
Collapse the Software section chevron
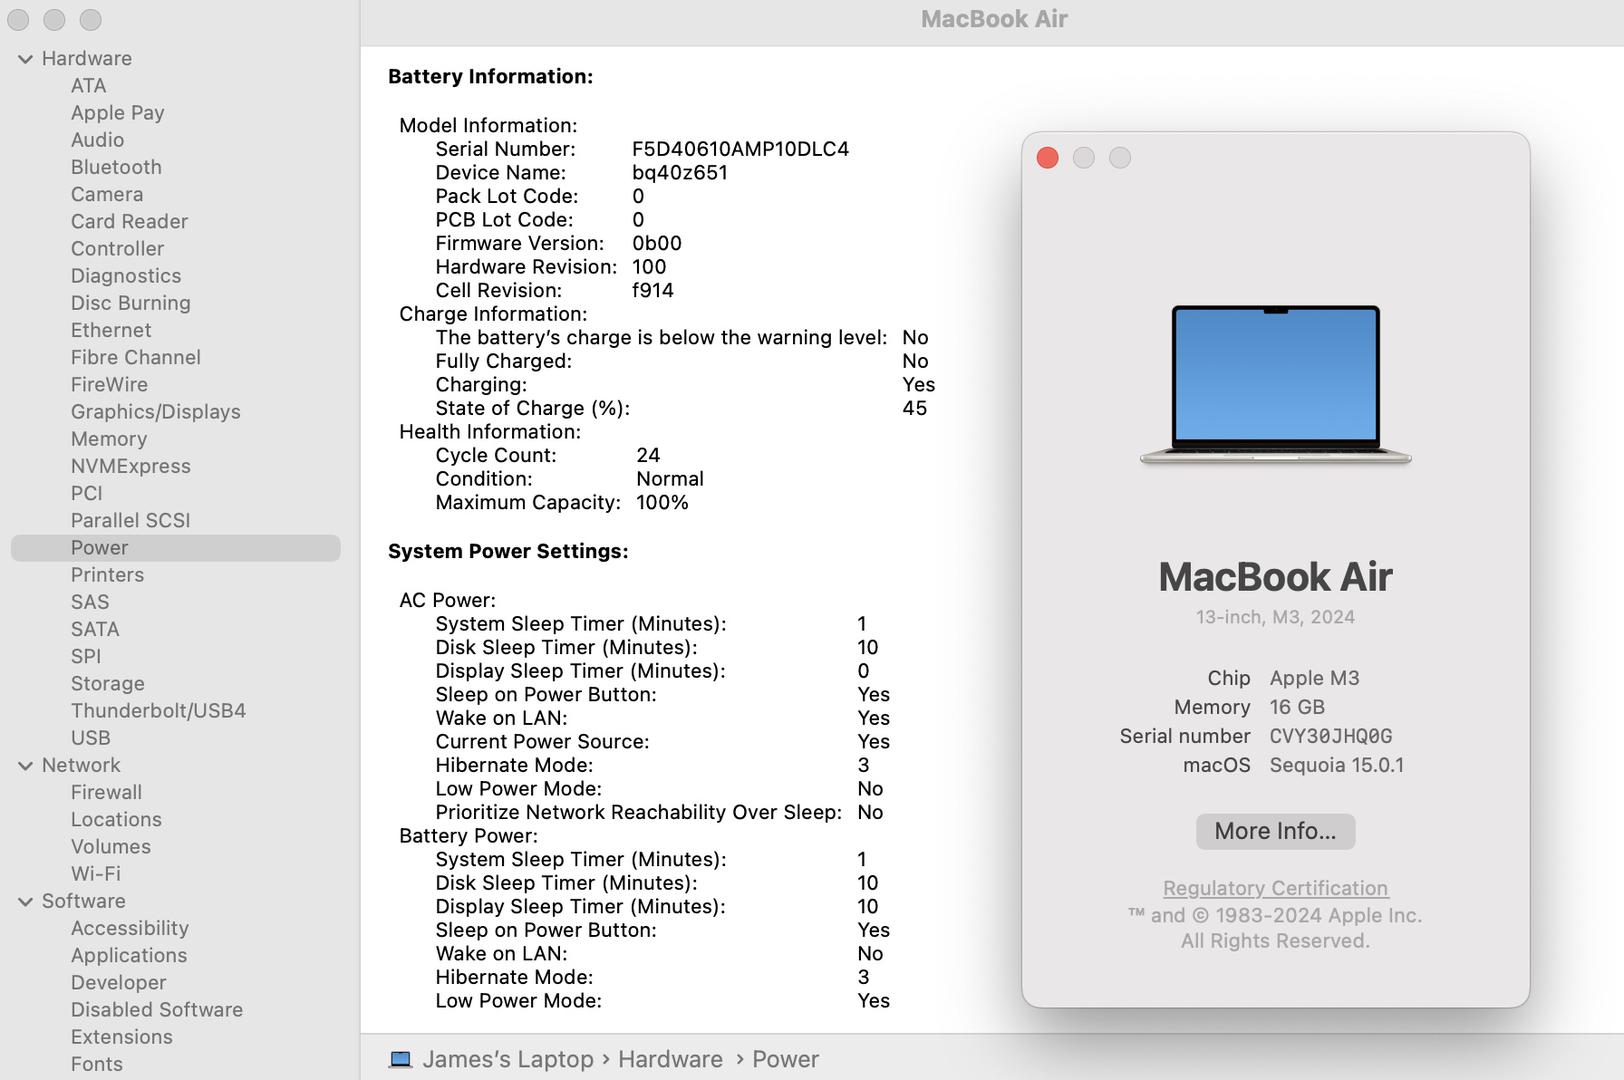point(25,902)
